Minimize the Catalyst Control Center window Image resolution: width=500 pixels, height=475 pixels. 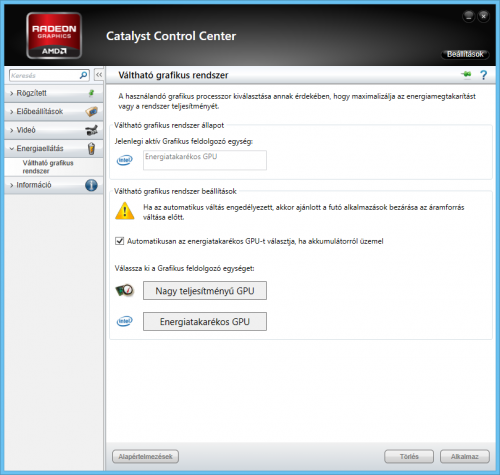(468, 16)
